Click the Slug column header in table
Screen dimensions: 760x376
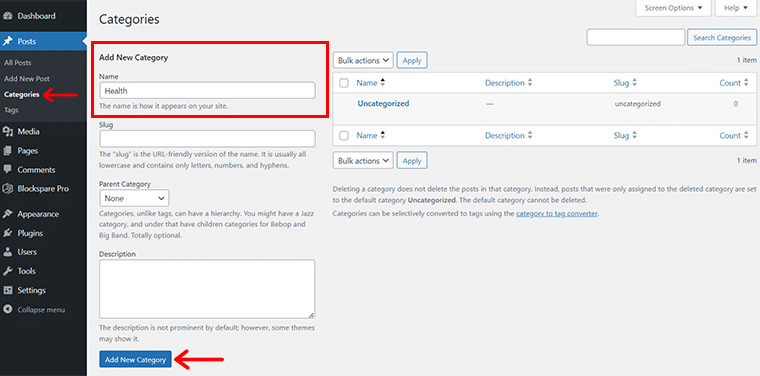click(x=621, y=83)
